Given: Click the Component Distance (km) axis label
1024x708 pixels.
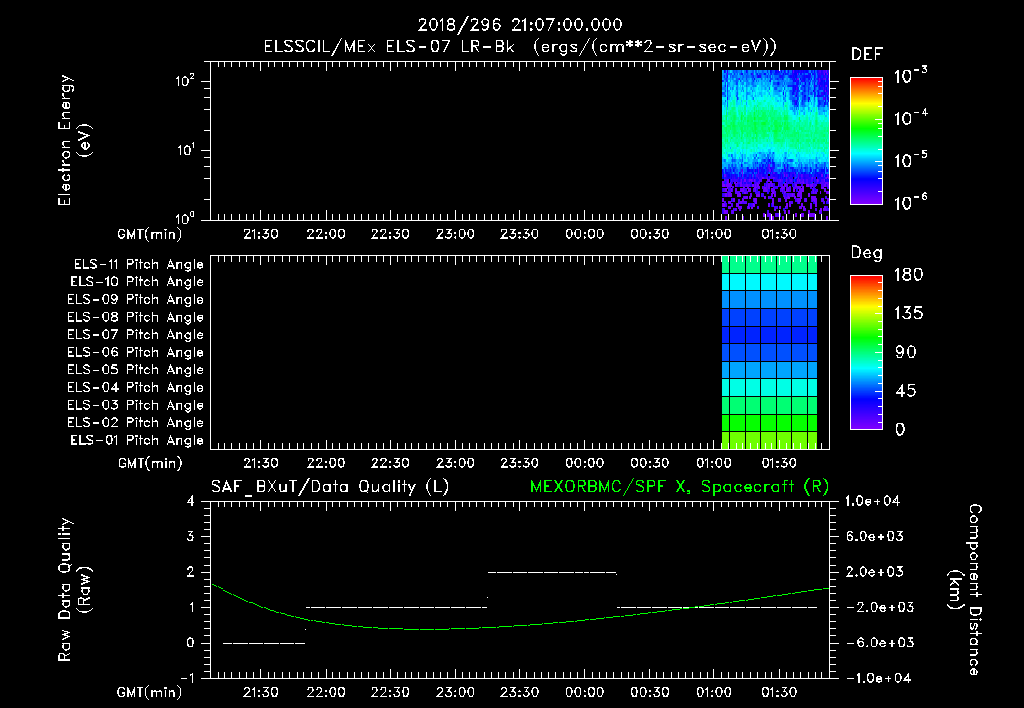Looking at the screenshot, I should point(965,590).
